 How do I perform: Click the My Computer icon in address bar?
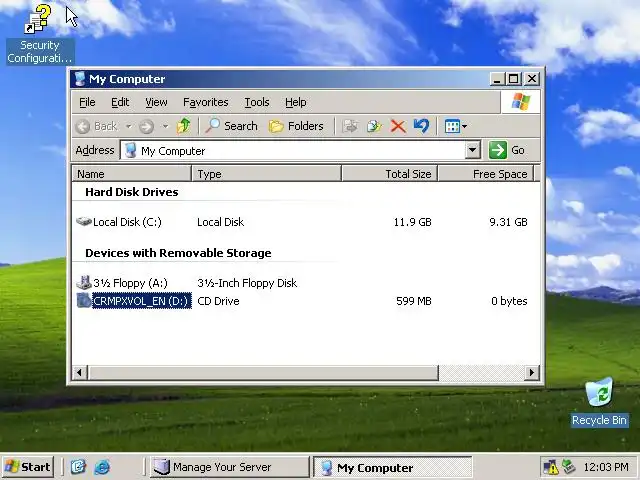[x=131, y=150]
